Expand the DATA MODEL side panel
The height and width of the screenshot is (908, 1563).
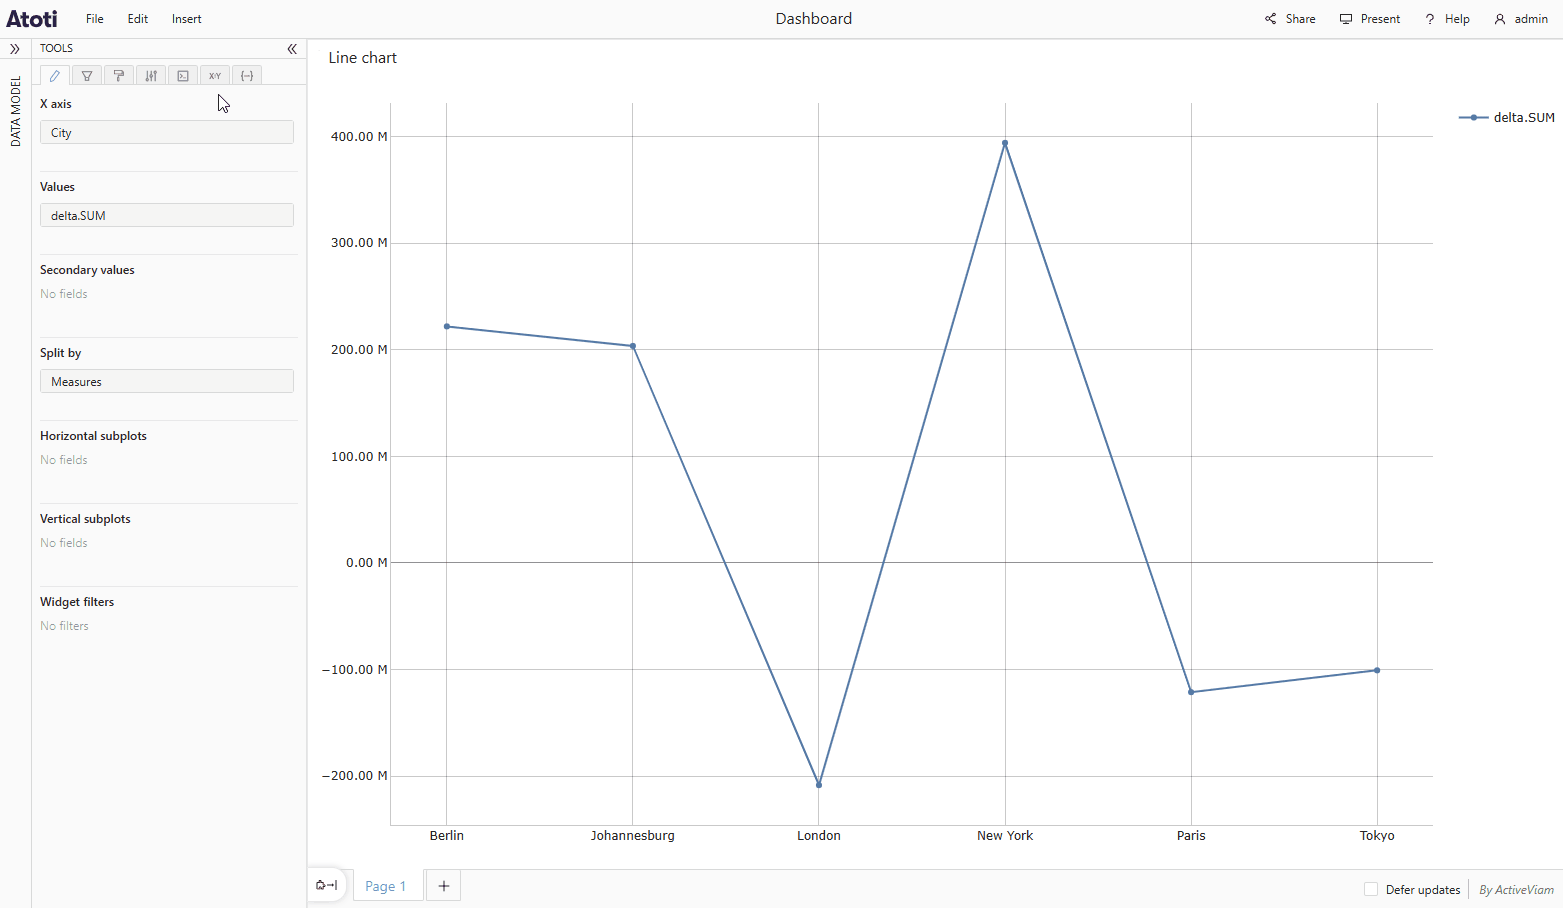pos(15,48)
